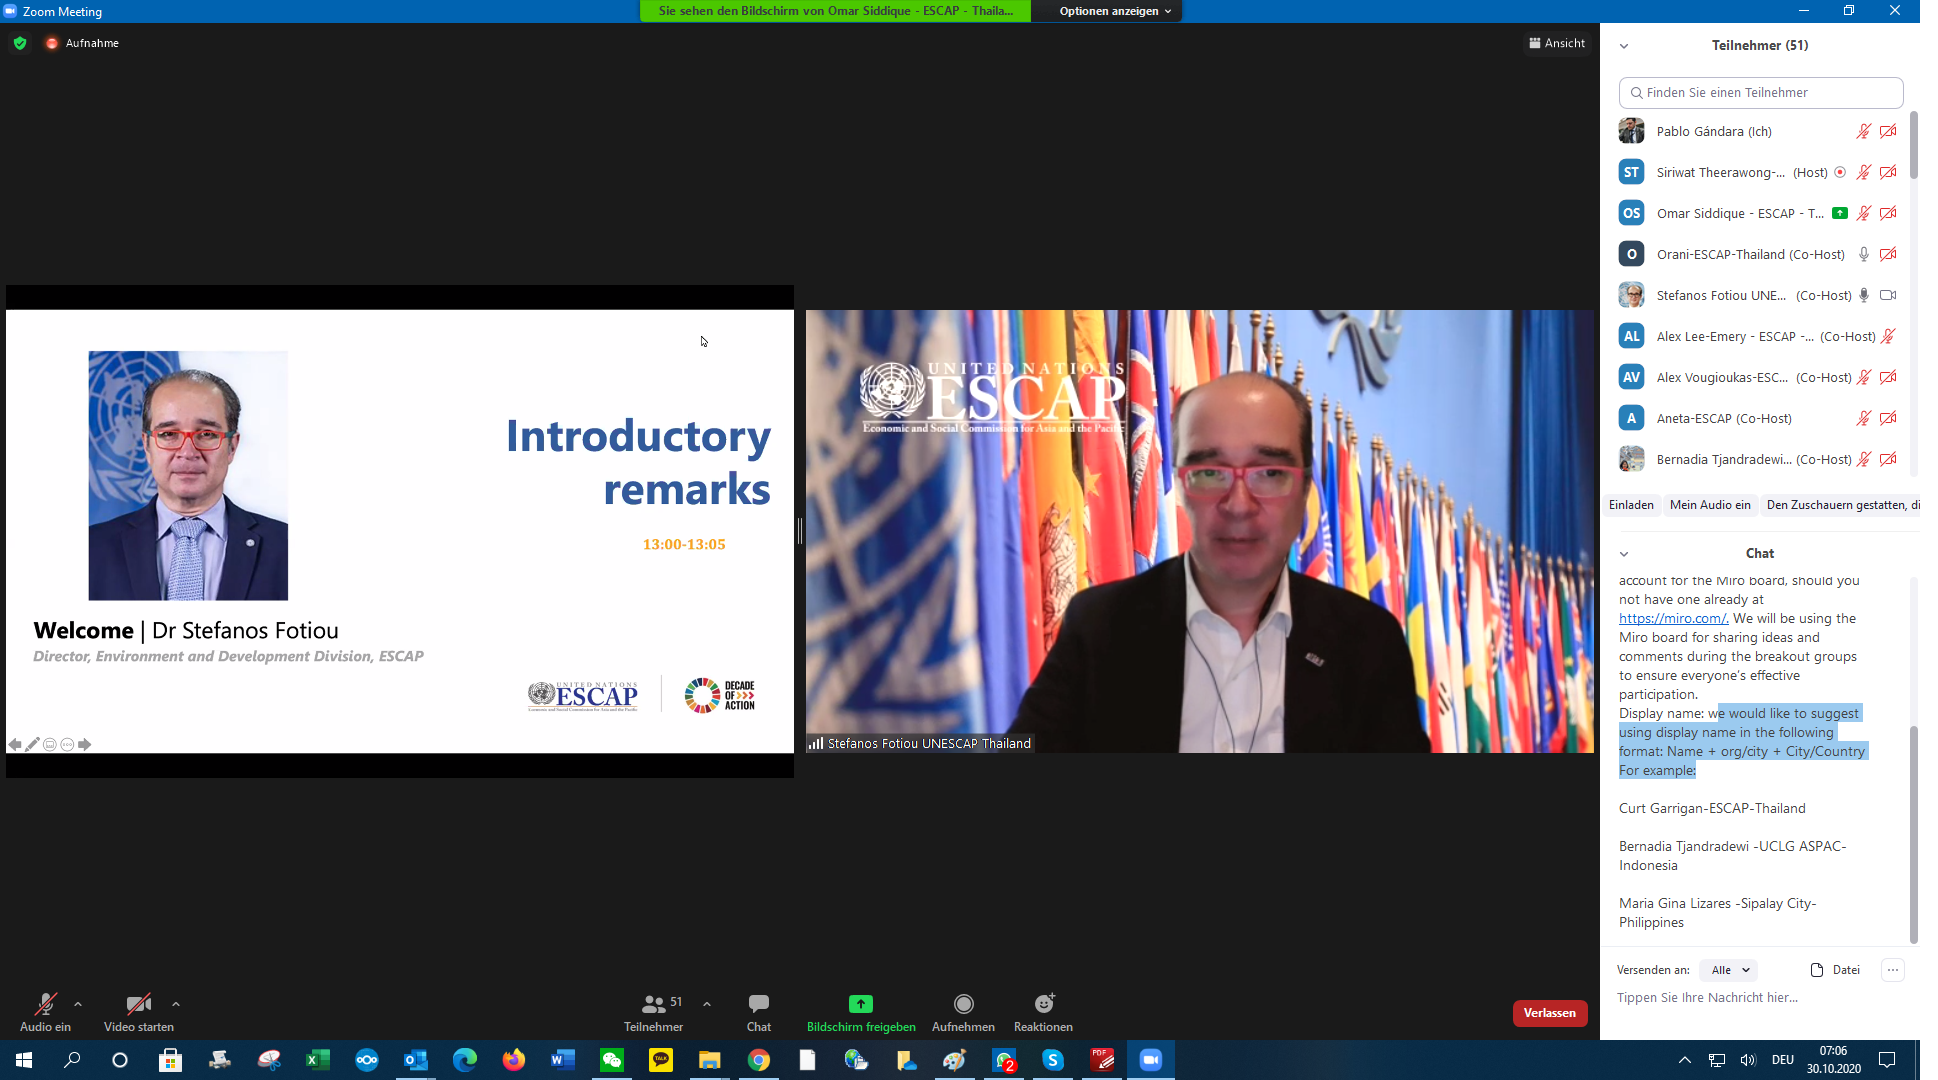
Task: Open the Ansicht view menu
Action: (x=1556, y=43)
